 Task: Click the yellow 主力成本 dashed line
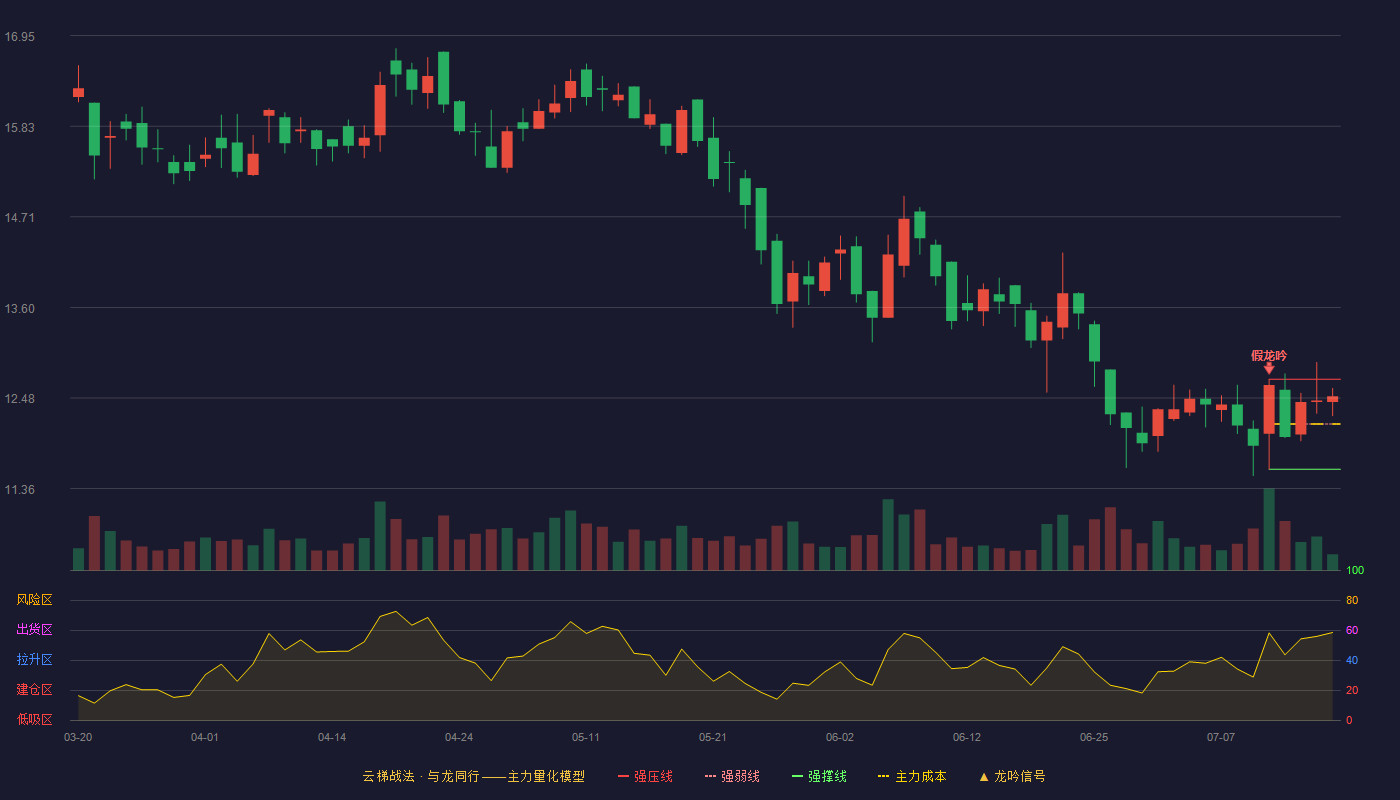pyautogui.click(x=1307, y=424)
